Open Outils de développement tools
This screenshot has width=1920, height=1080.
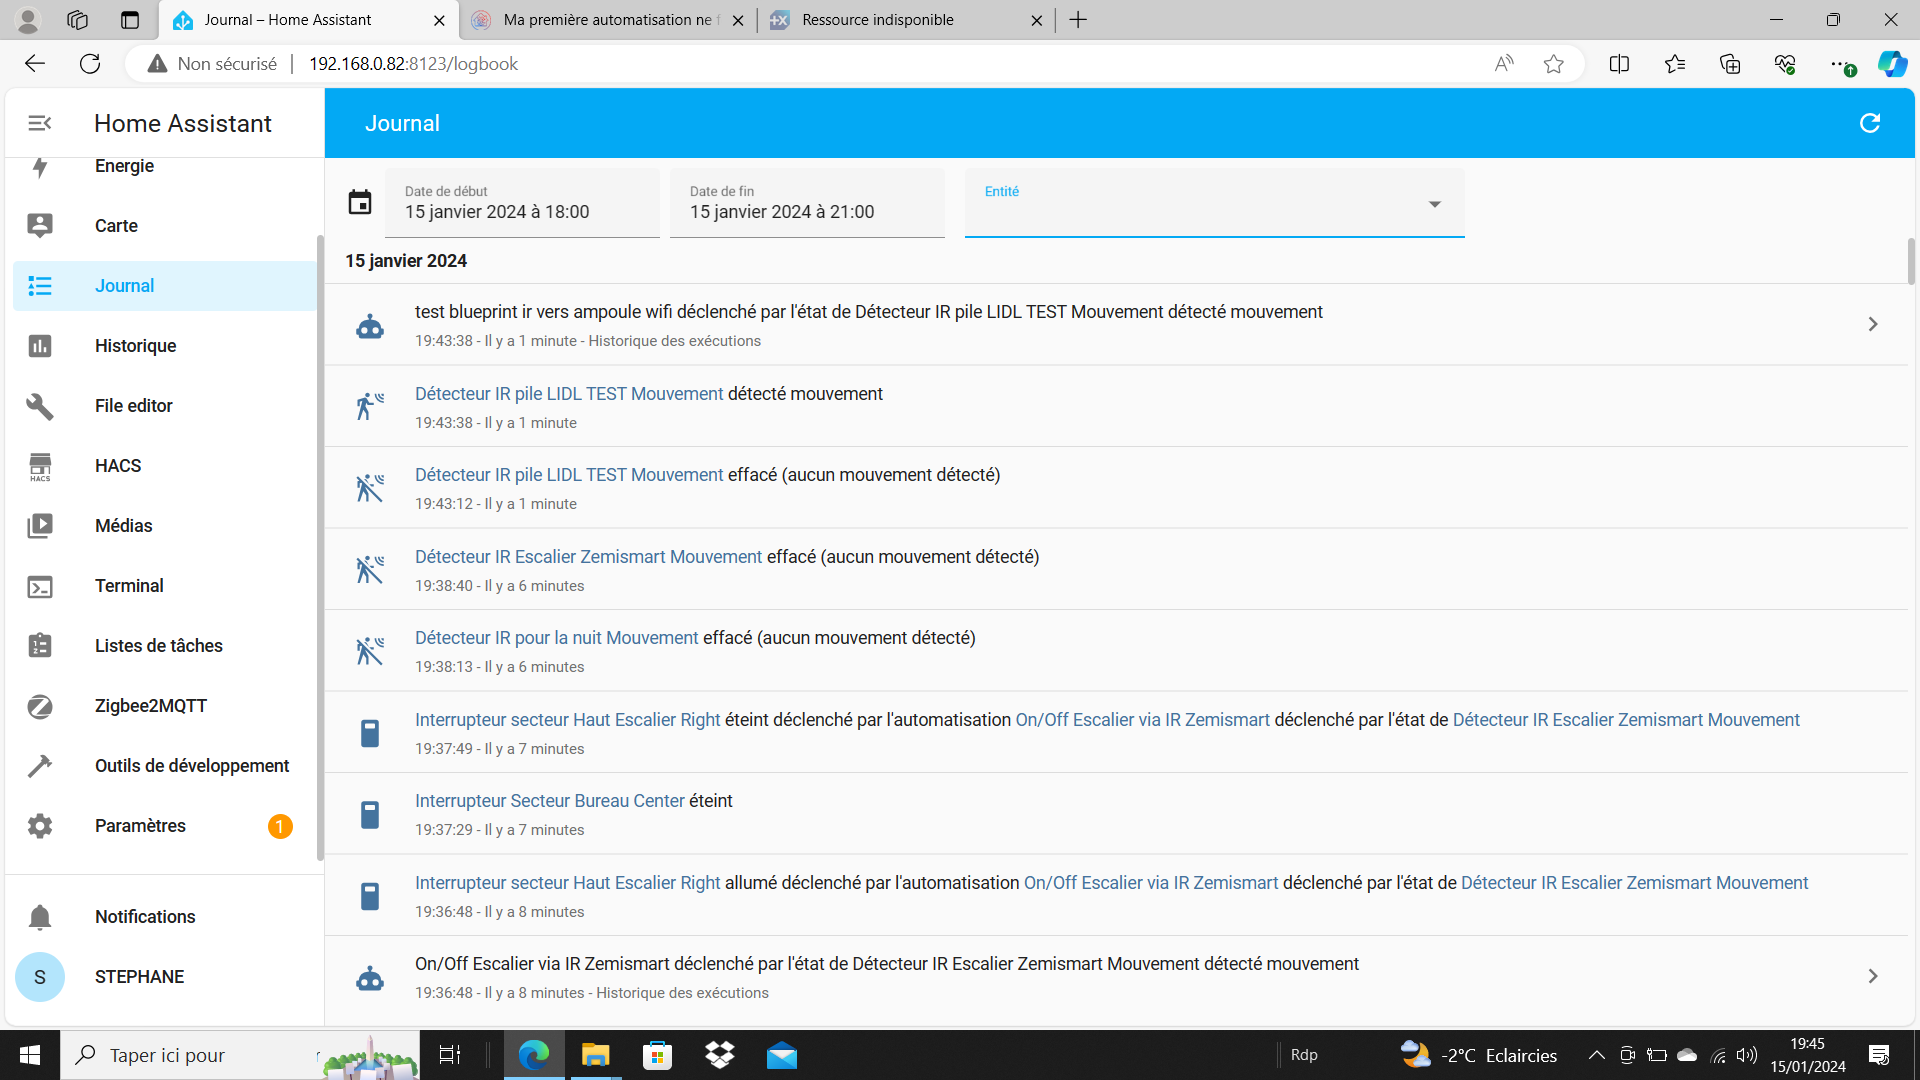pyautogui.click(x=192, y=766)
